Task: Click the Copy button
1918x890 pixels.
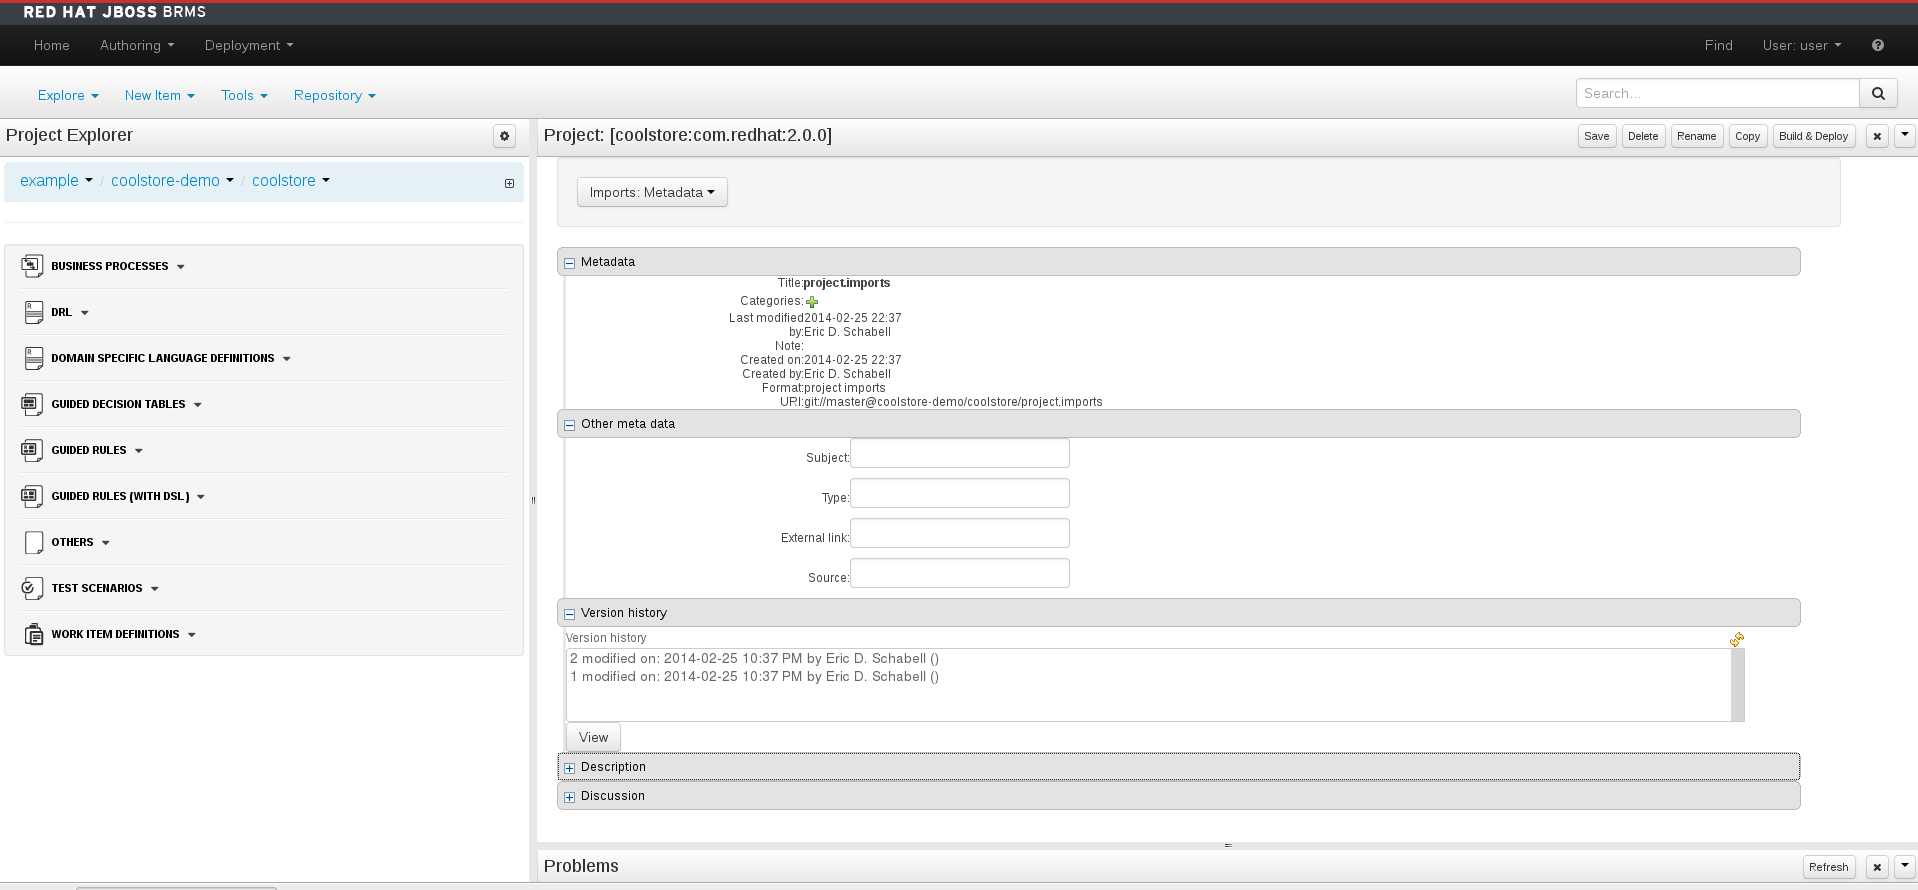Action: click(x=1748, y=136)
